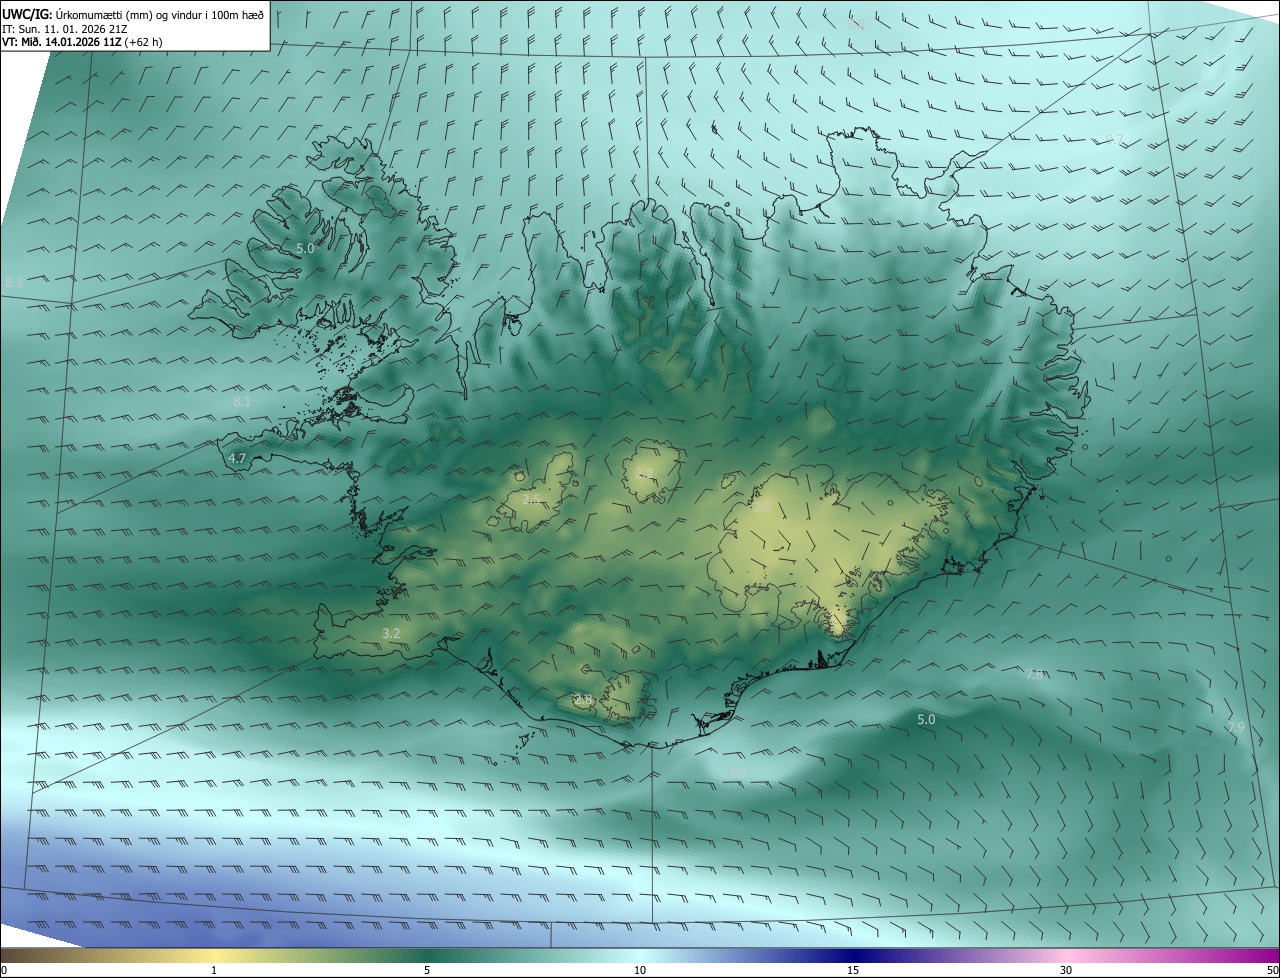Click the 'UWC/IG: Úrkomumætti (mm)' map title

133,13
